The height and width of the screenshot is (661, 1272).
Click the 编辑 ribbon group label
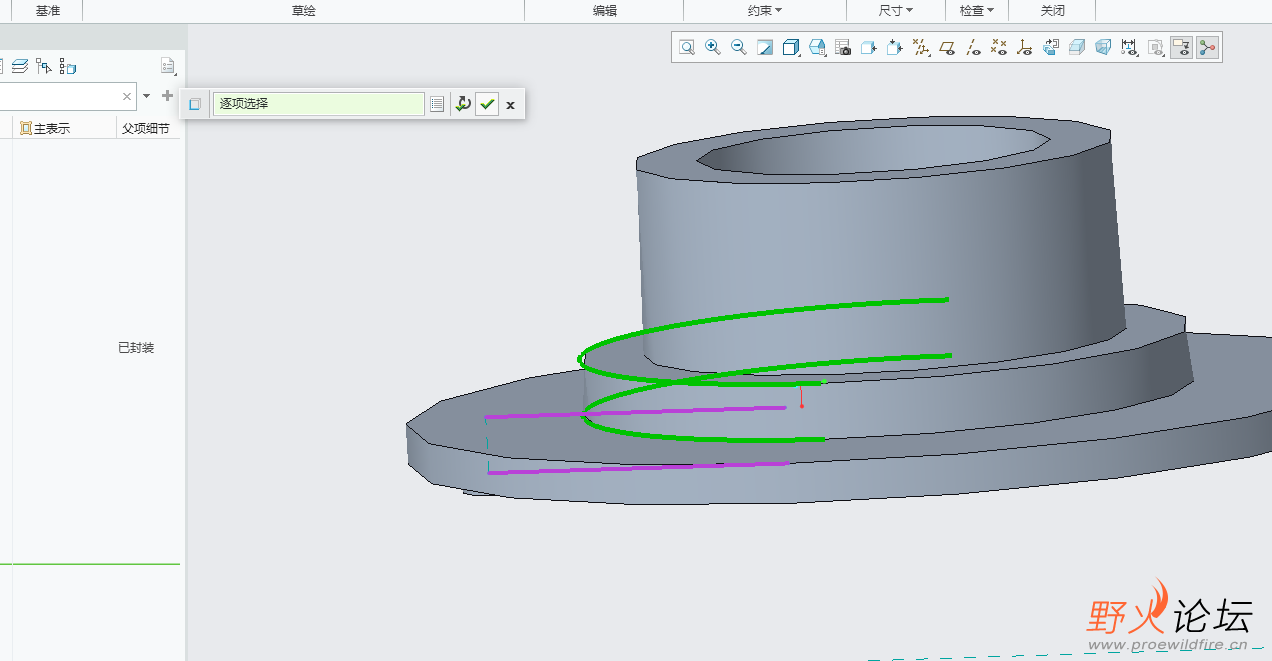click(605, 11)
